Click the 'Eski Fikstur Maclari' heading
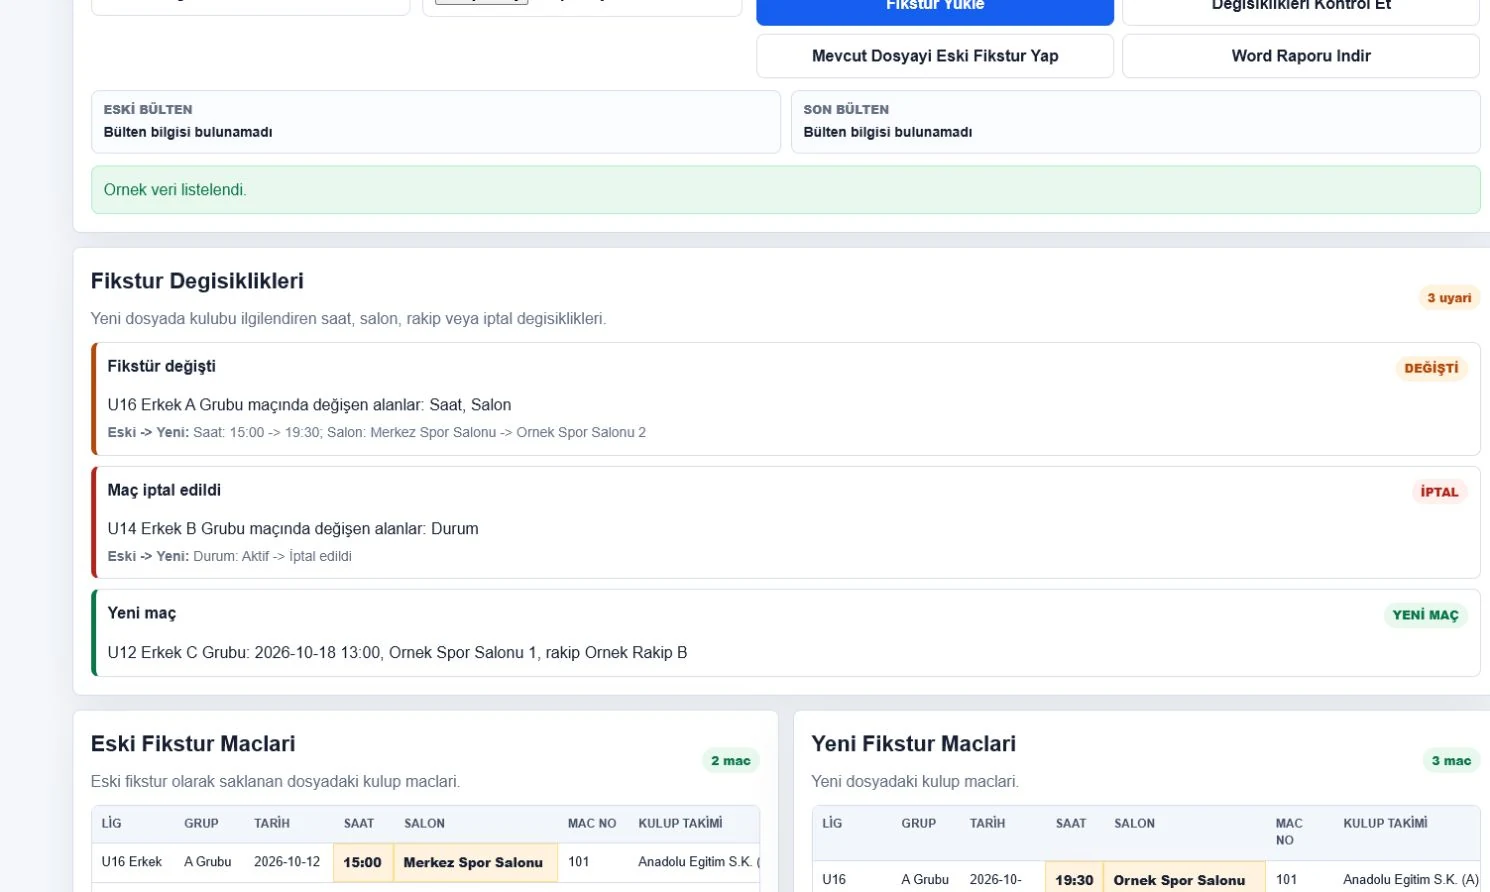 pyautogui.click(x=193, y=744)
